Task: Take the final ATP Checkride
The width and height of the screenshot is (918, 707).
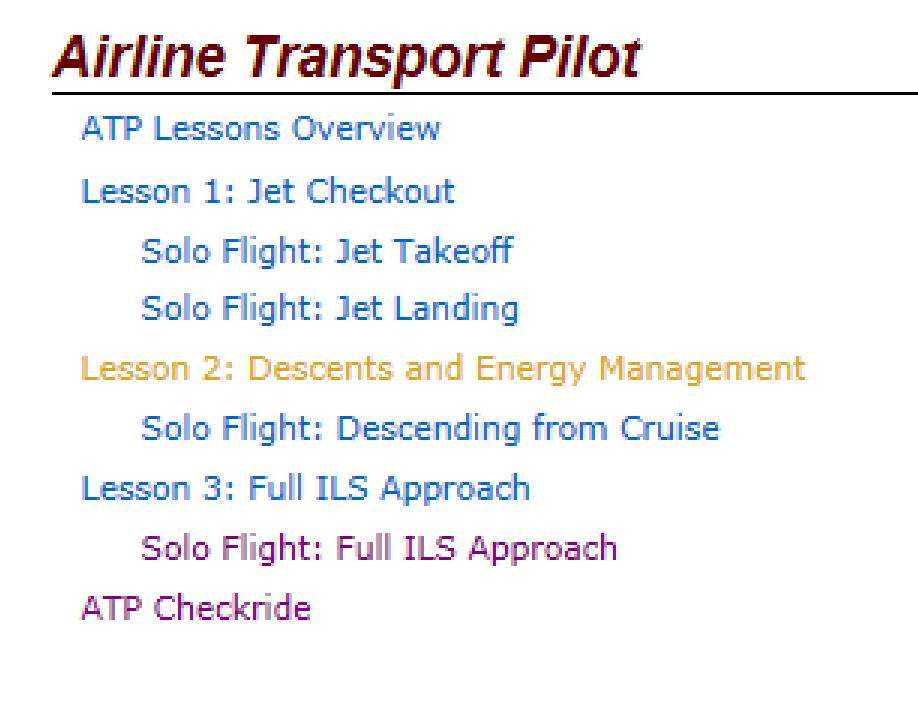Action: tap(196, 608)
